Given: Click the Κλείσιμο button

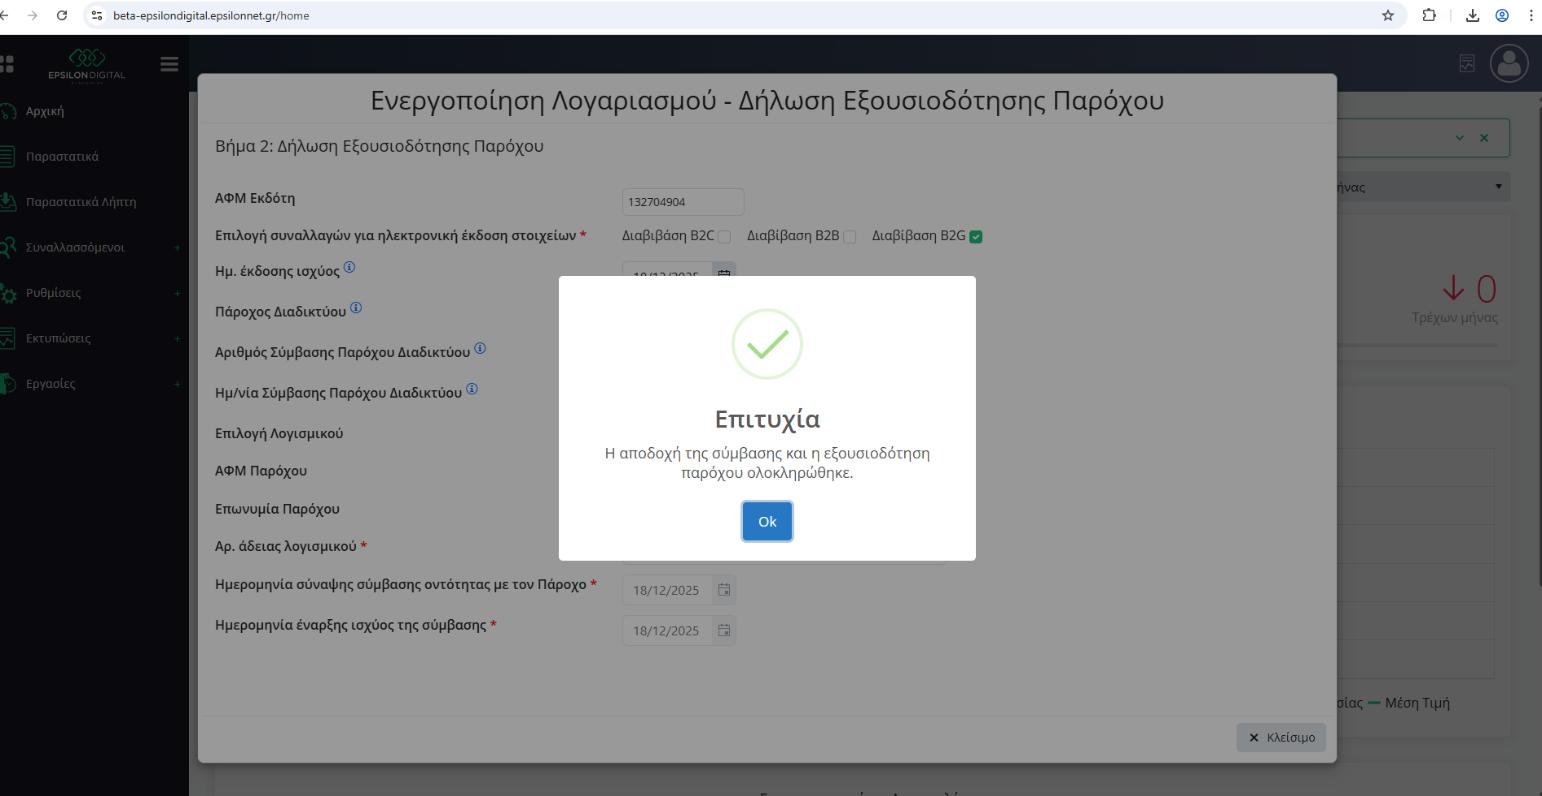Looking at the screenshot, I should (x=1281, y=738).
